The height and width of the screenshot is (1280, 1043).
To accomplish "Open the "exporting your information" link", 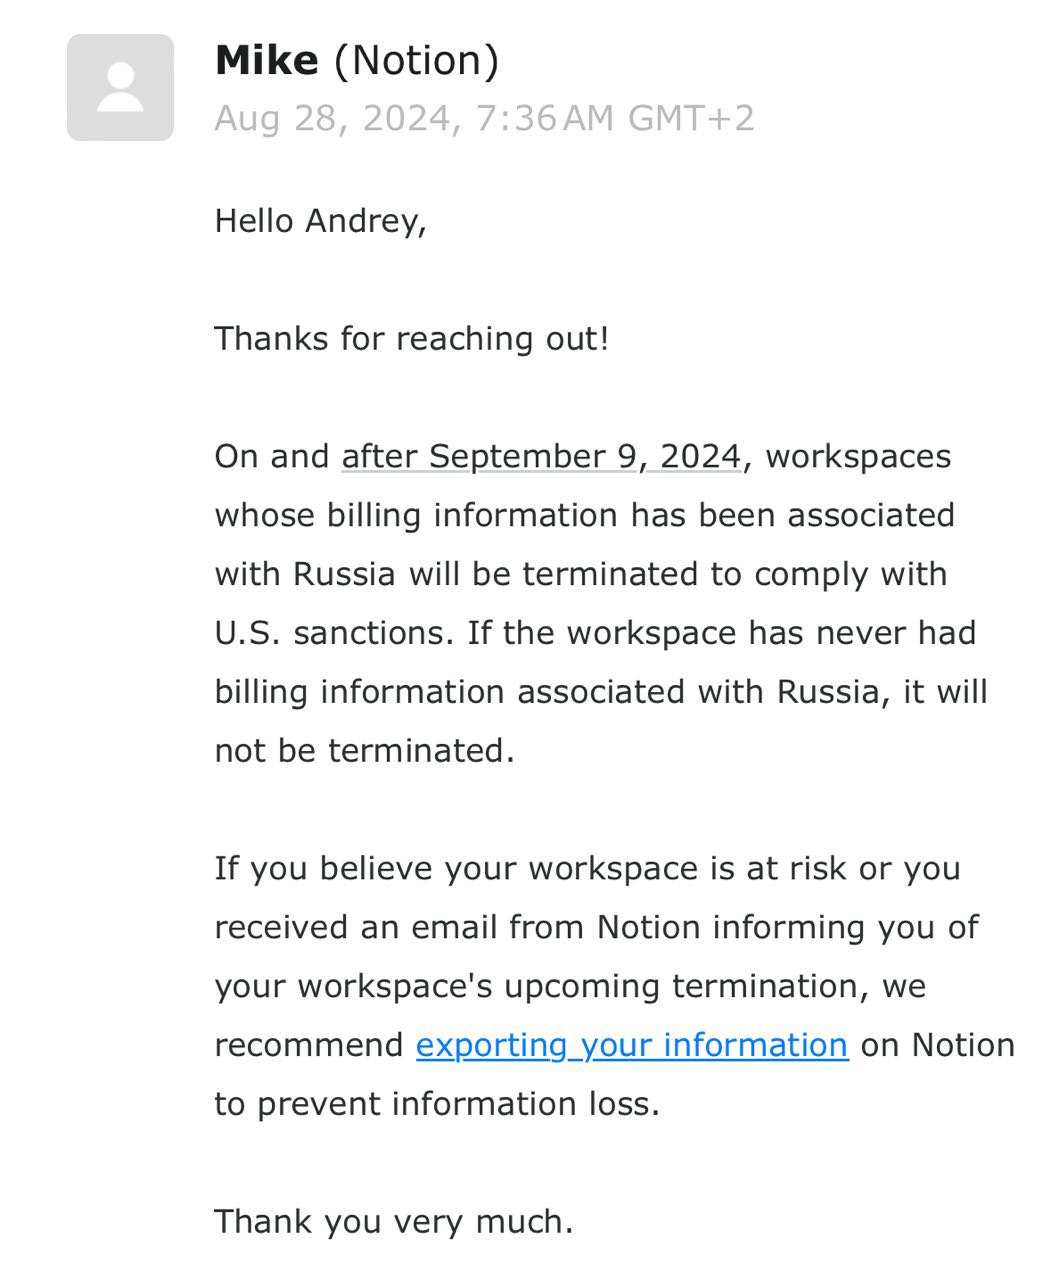I will (x=632, y=1045).
